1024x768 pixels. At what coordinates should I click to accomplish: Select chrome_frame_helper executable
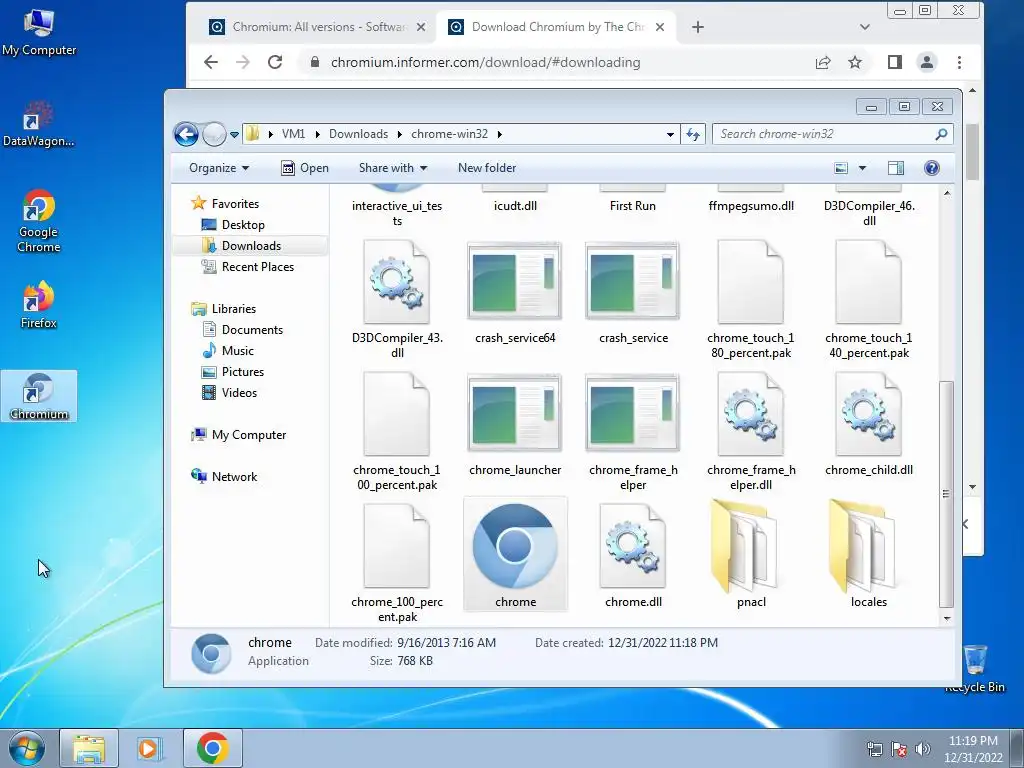point(633,431)
